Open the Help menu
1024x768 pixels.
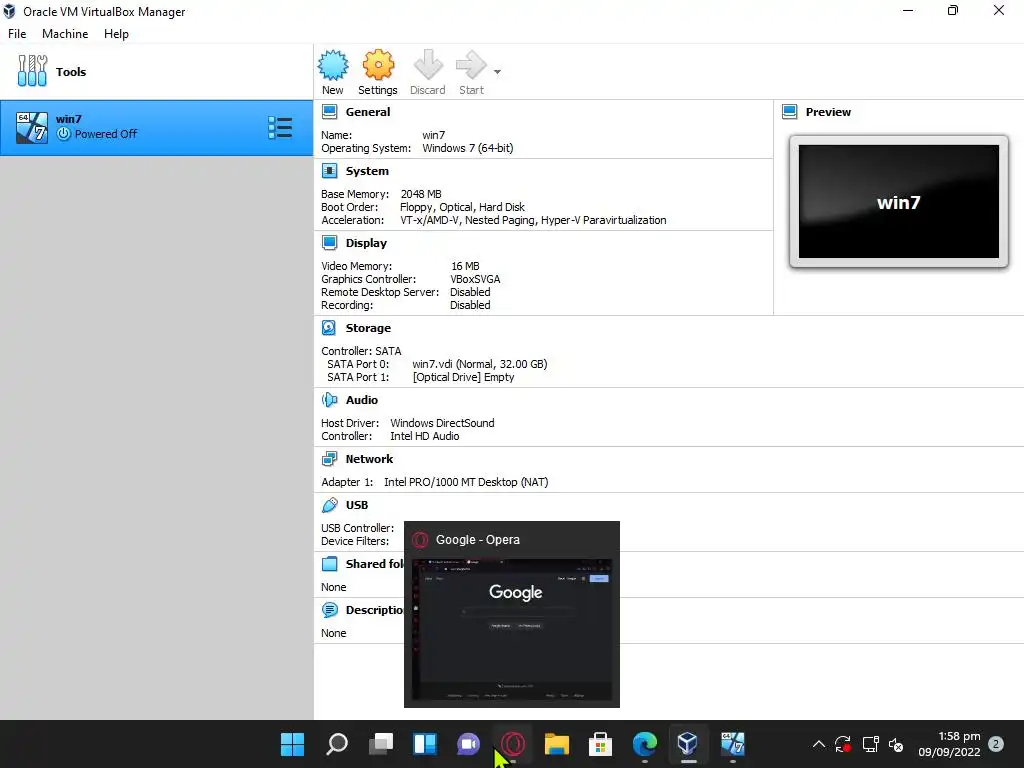tap(116, 34)
